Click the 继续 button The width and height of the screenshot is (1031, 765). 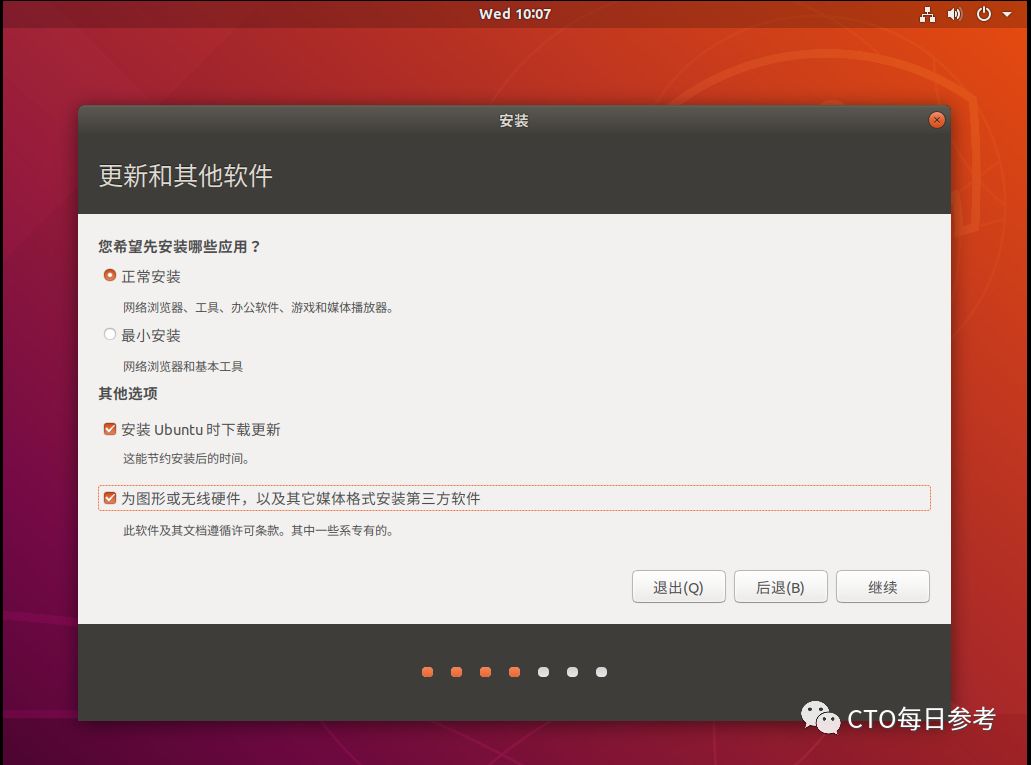point(883,587)
